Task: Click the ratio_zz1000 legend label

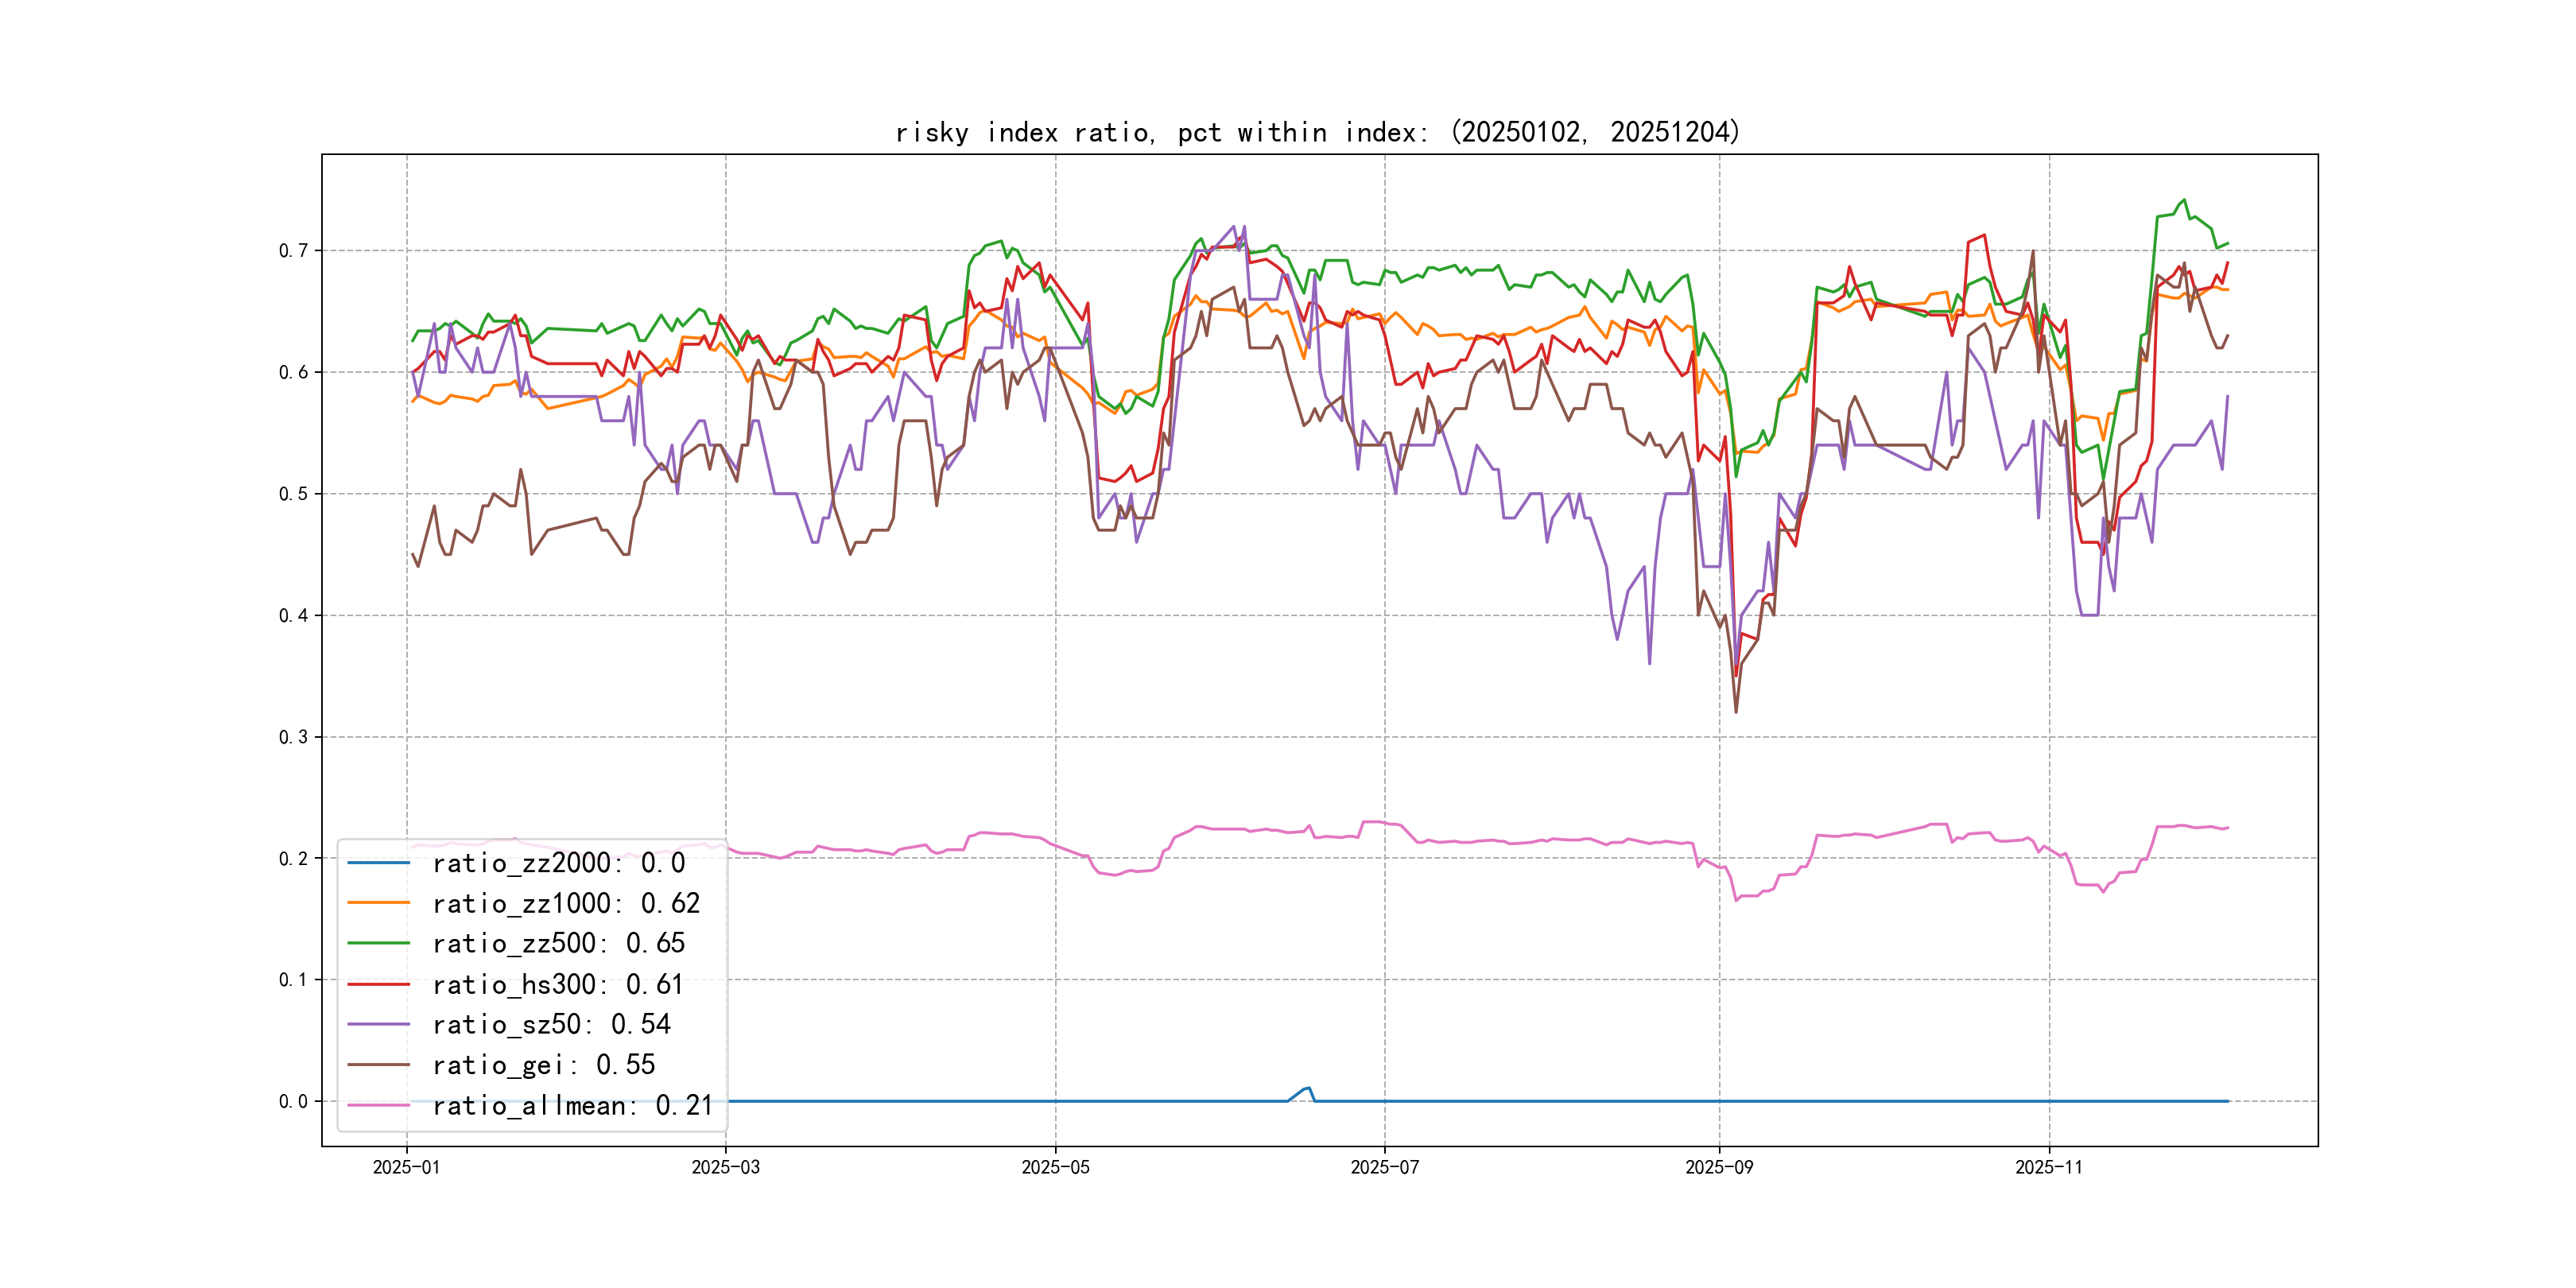Action: pyautogui.click(x=565, y=903)
